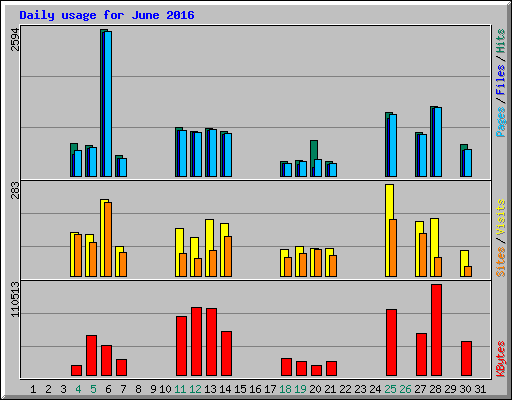Image resolution: width=512 pixels, height=400 pixels.
Task: Click the day 25 cyan pages bar
Action: click(x=393, y=146)
